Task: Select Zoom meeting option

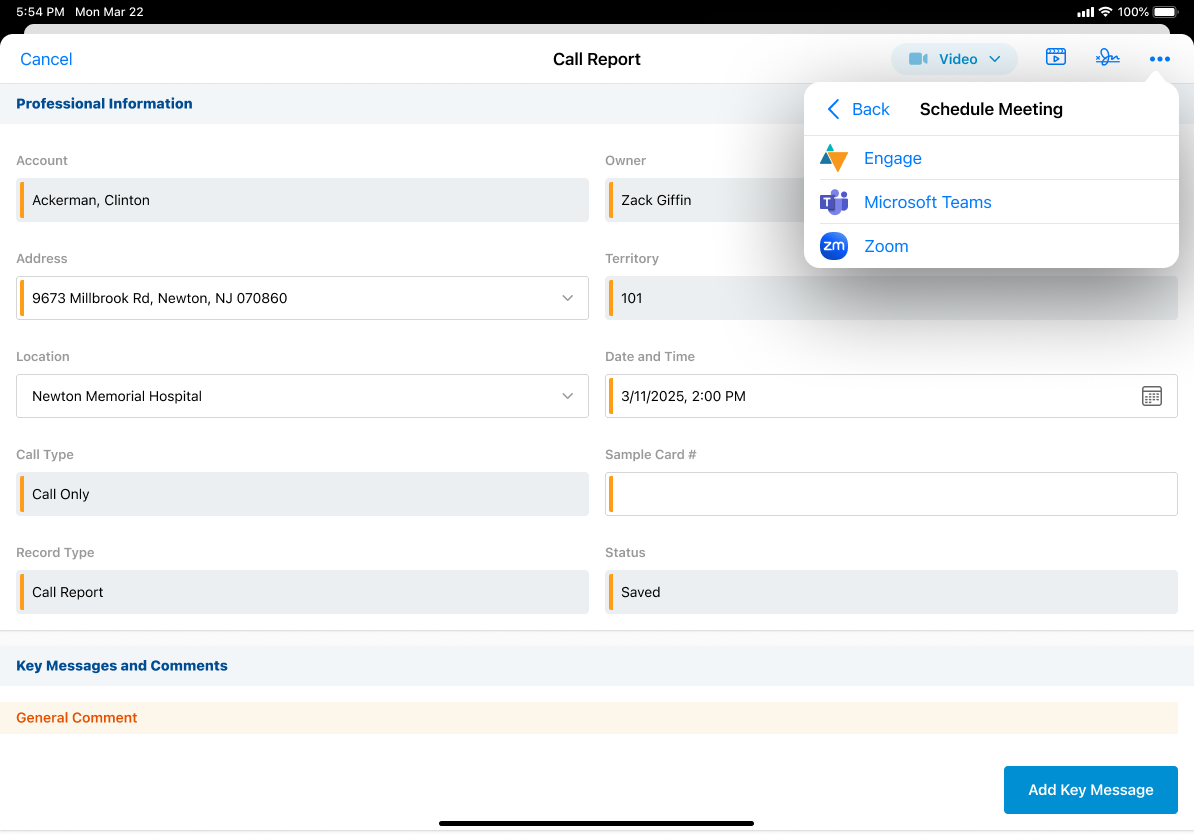Action: coord(886,246)
